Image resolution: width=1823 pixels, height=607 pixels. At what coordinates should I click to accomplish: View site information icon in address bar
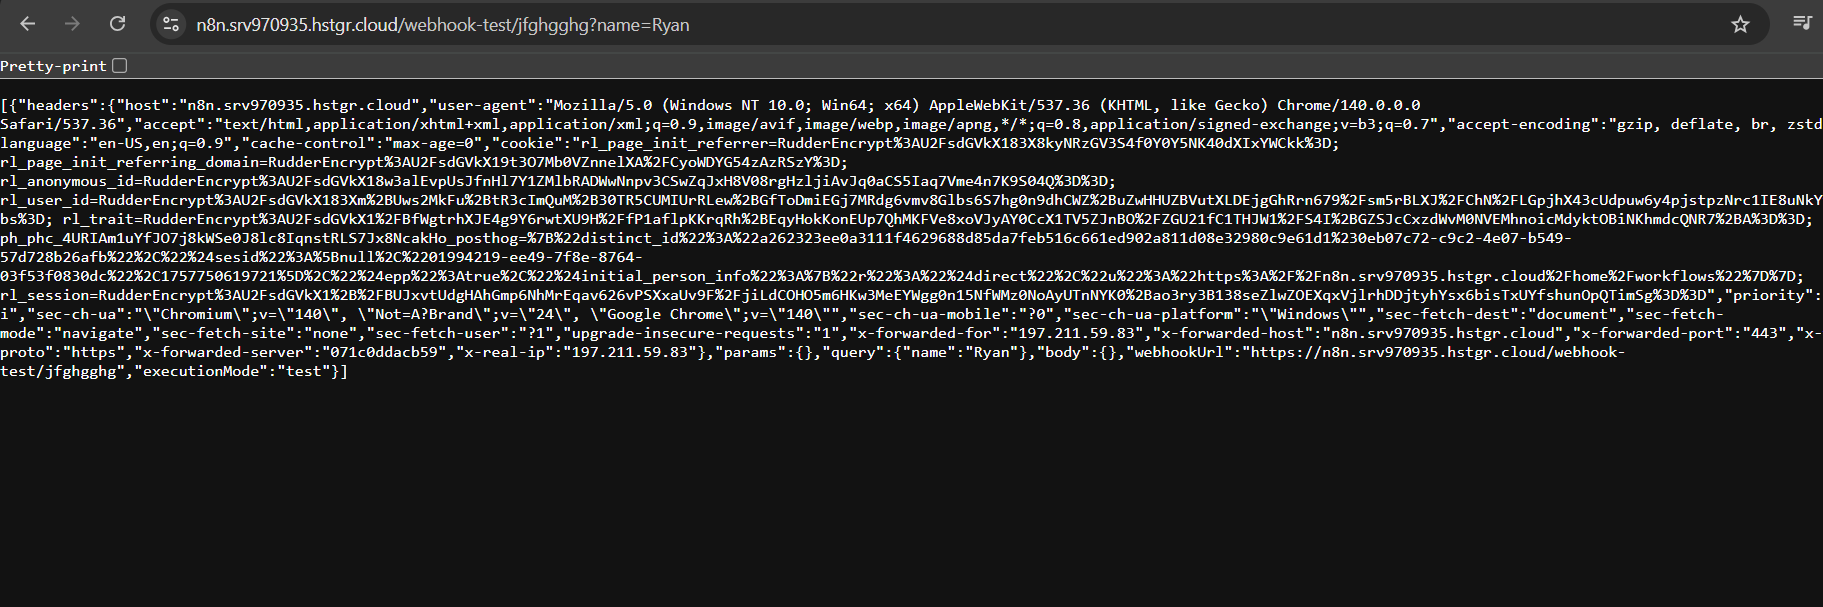pyautogui.click(x=171, y=25)
